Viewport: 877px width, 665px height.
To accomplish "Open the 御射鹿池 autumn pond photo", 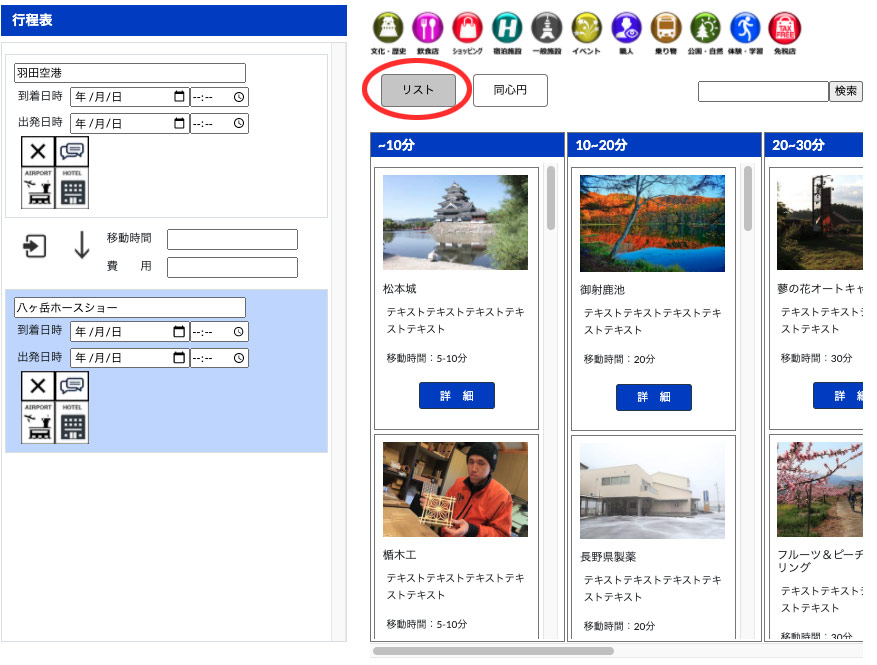I will pyautogui.click(x=652, y=223).
